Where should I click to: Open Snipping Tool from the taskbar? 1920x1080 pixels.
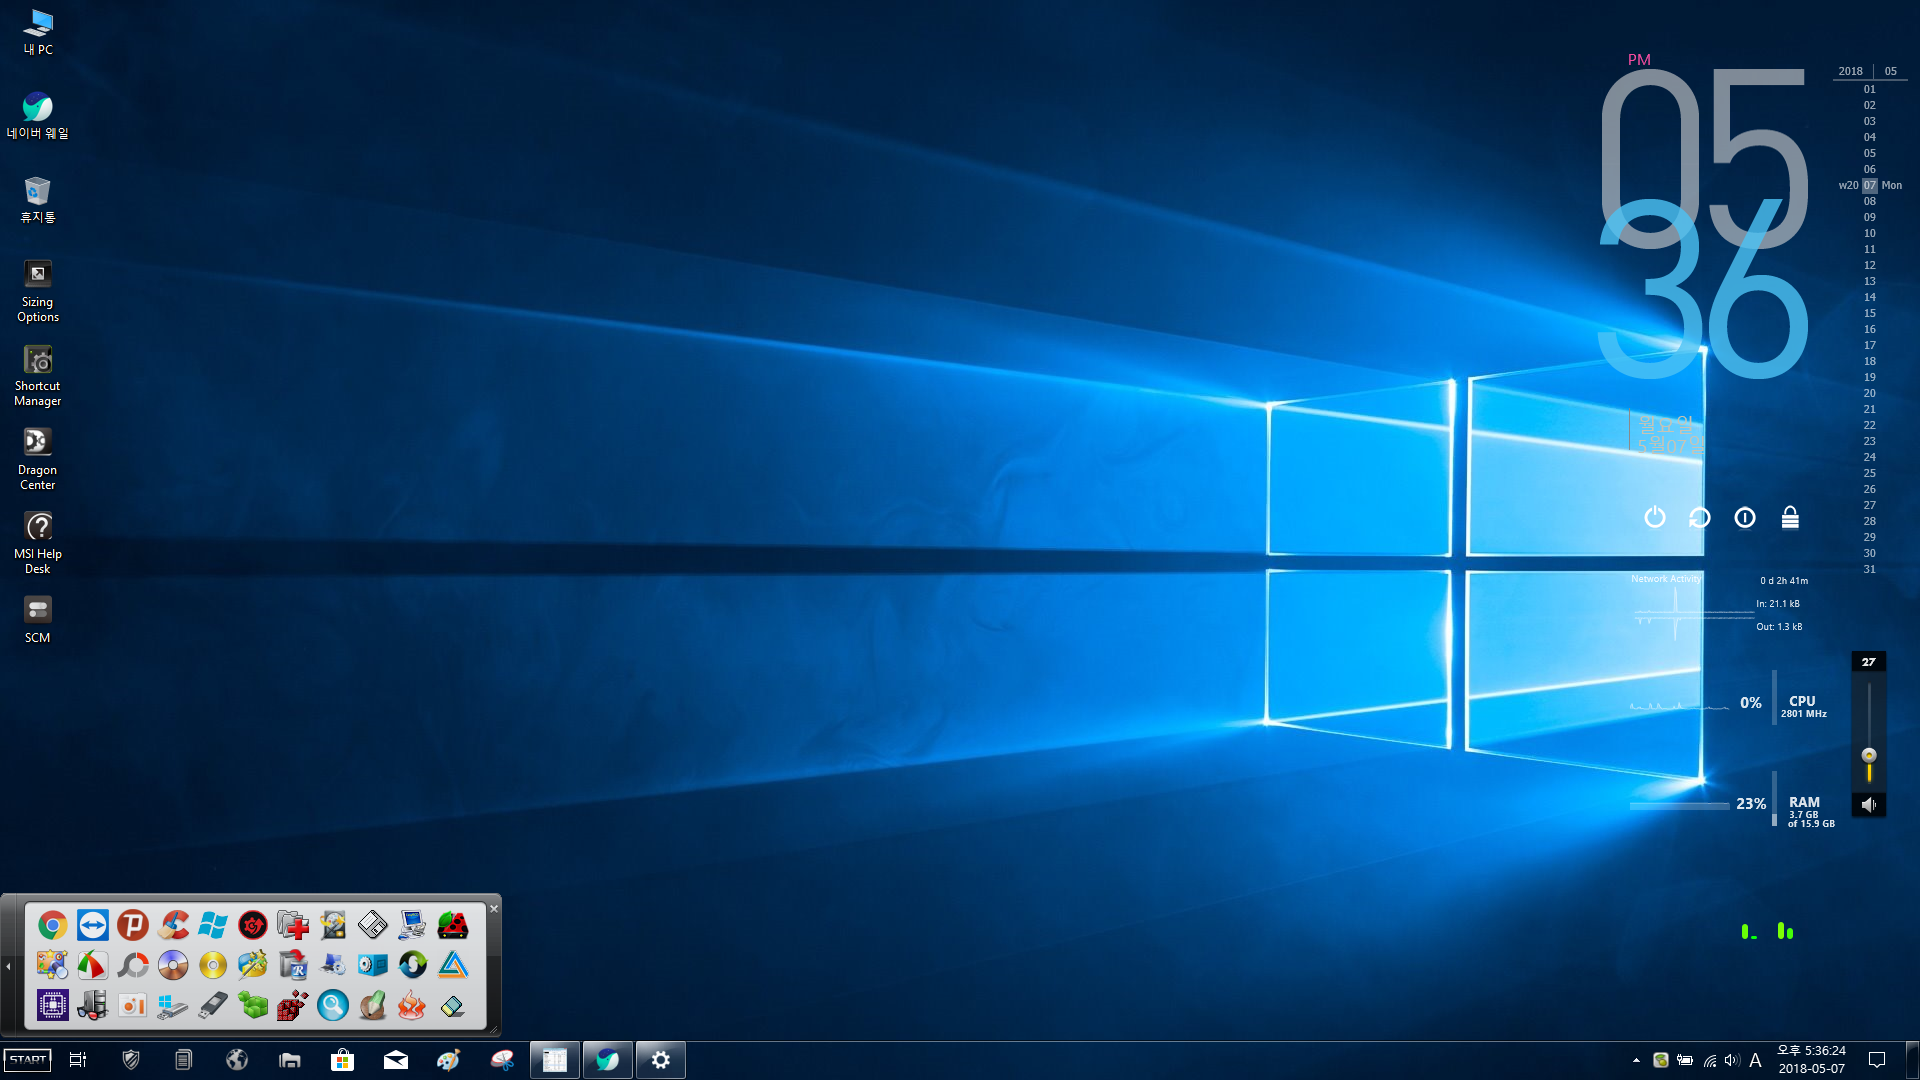(502, 1060)
